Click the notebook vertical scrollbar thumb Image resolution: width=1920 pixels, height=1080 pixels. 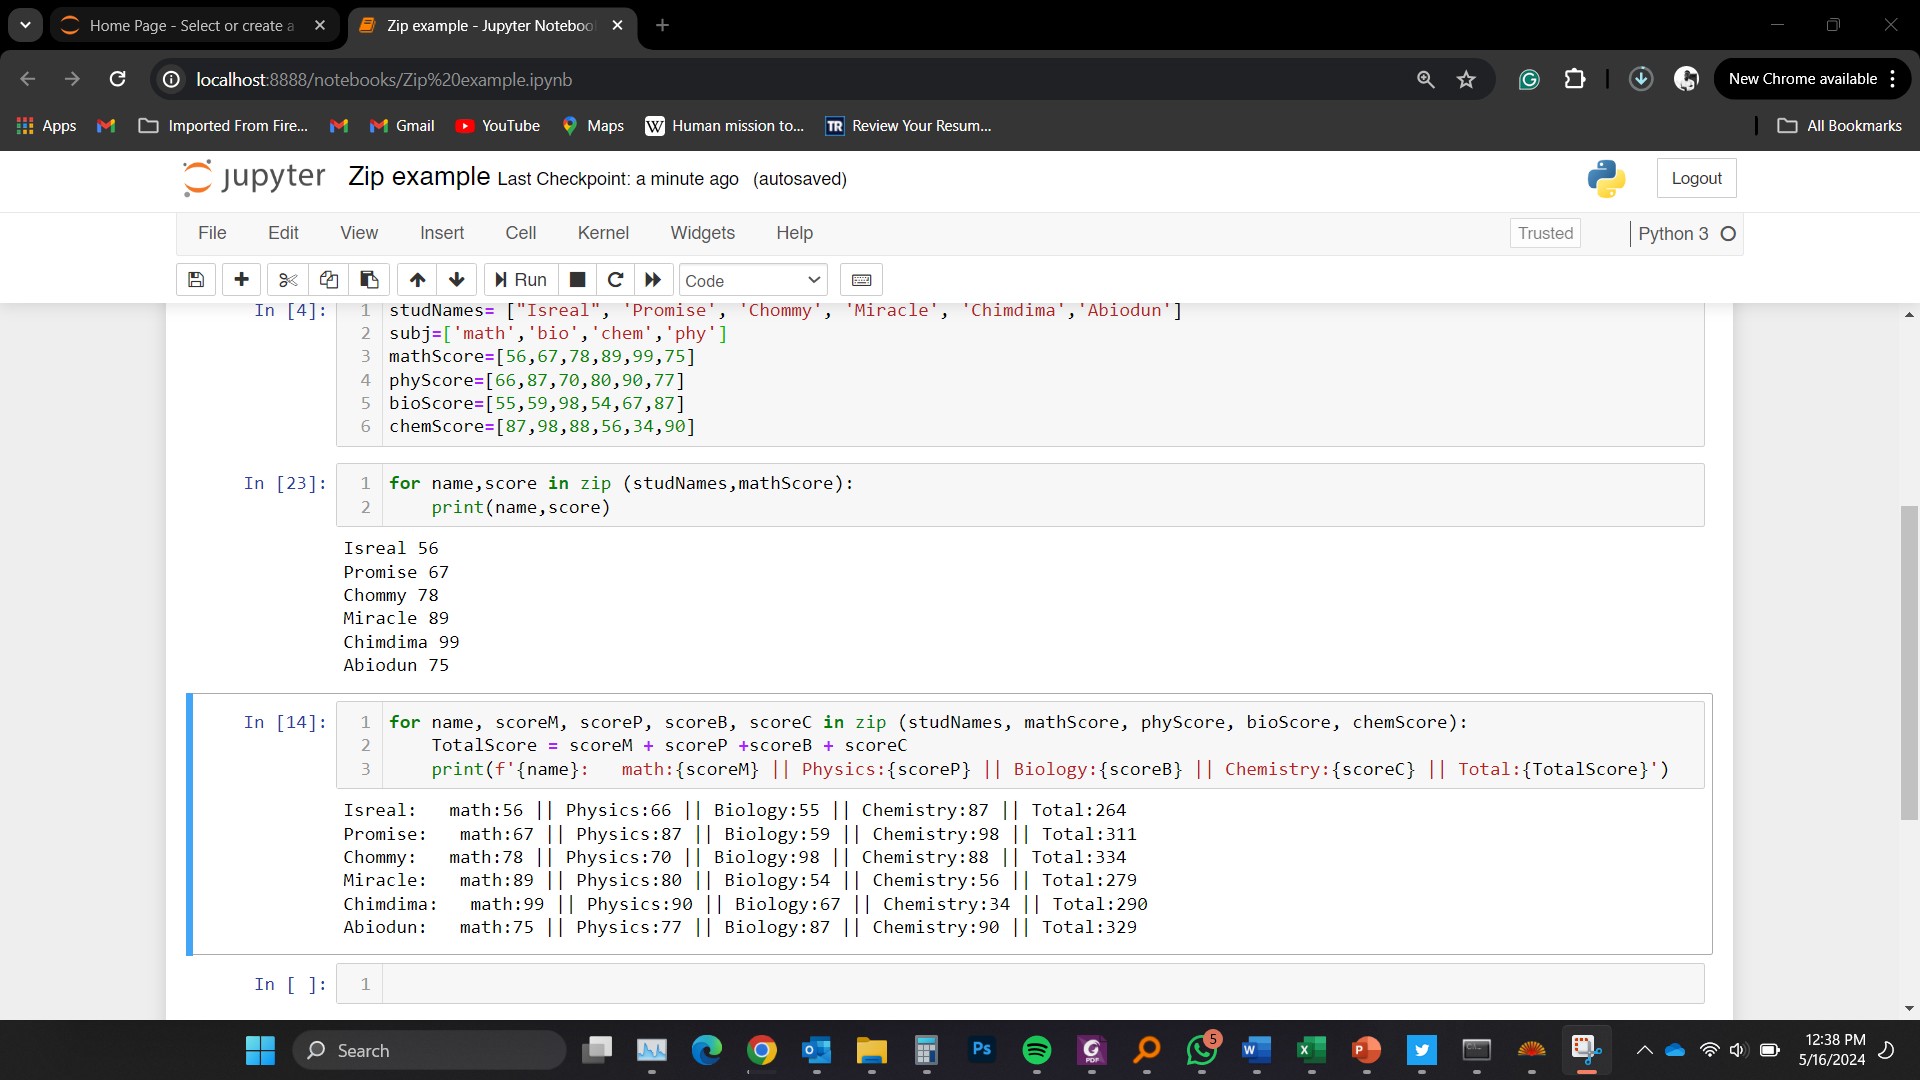(1909, 663)
